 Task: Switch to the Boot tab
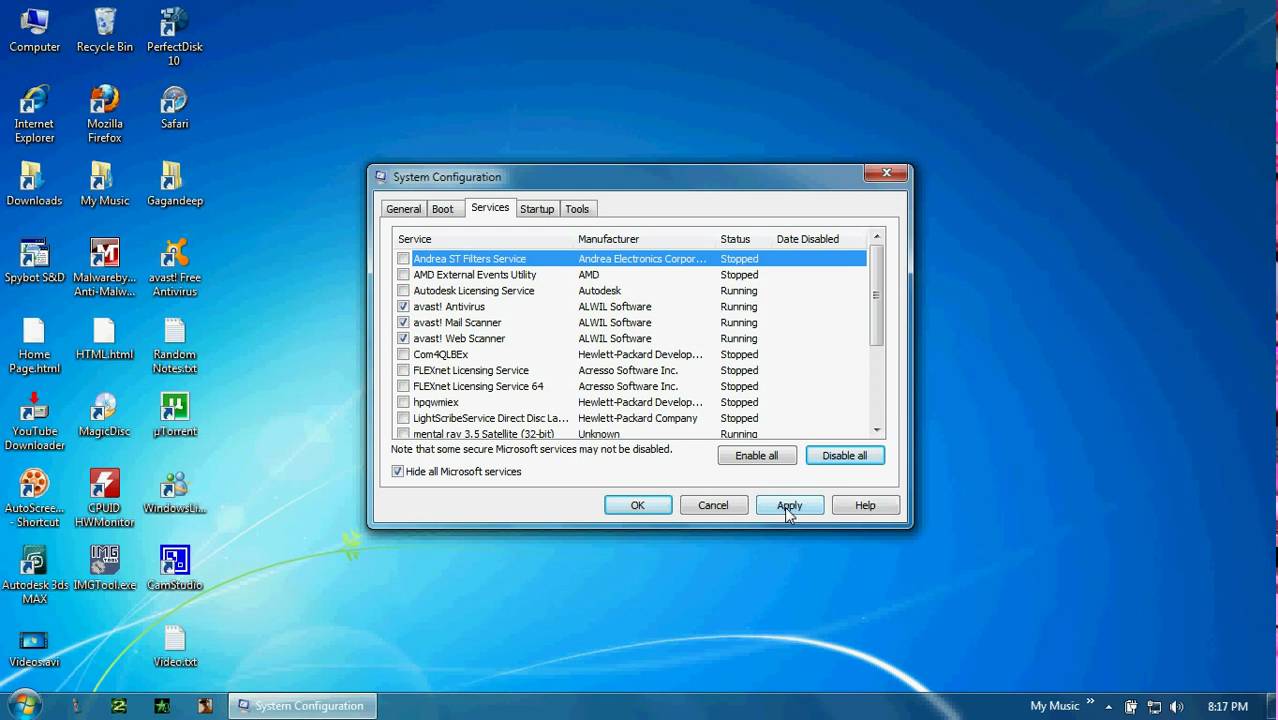[443, 209]
